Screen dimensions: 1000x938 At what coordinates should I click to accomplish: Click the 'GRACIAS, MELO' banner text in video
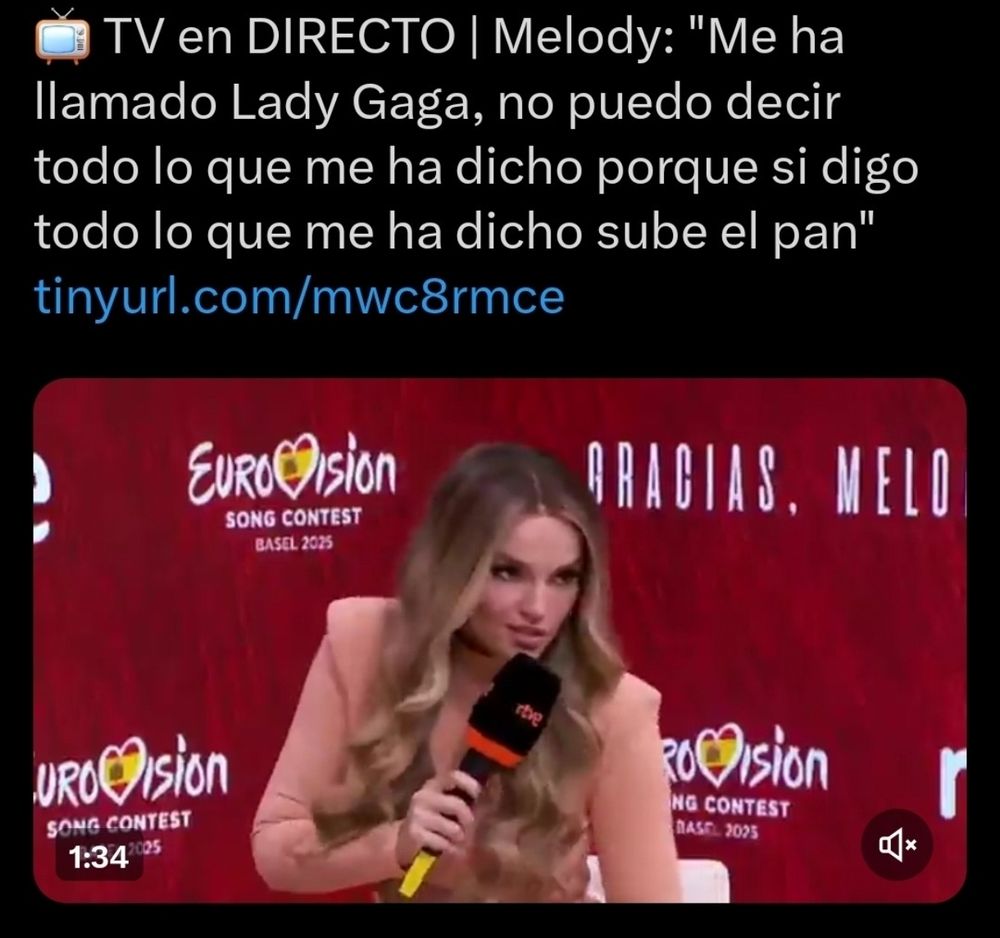776,481
